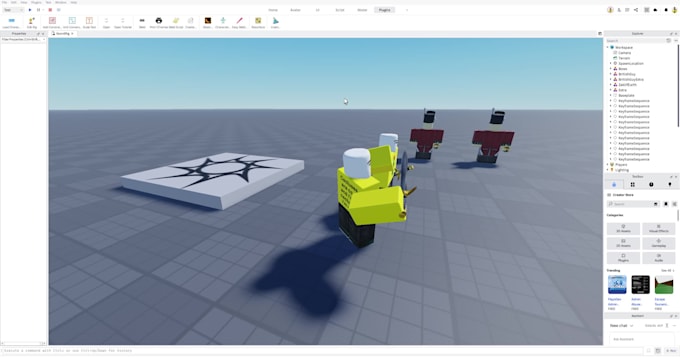Open the Test mode dropdown
680x364 pixels.
(13, 10)
